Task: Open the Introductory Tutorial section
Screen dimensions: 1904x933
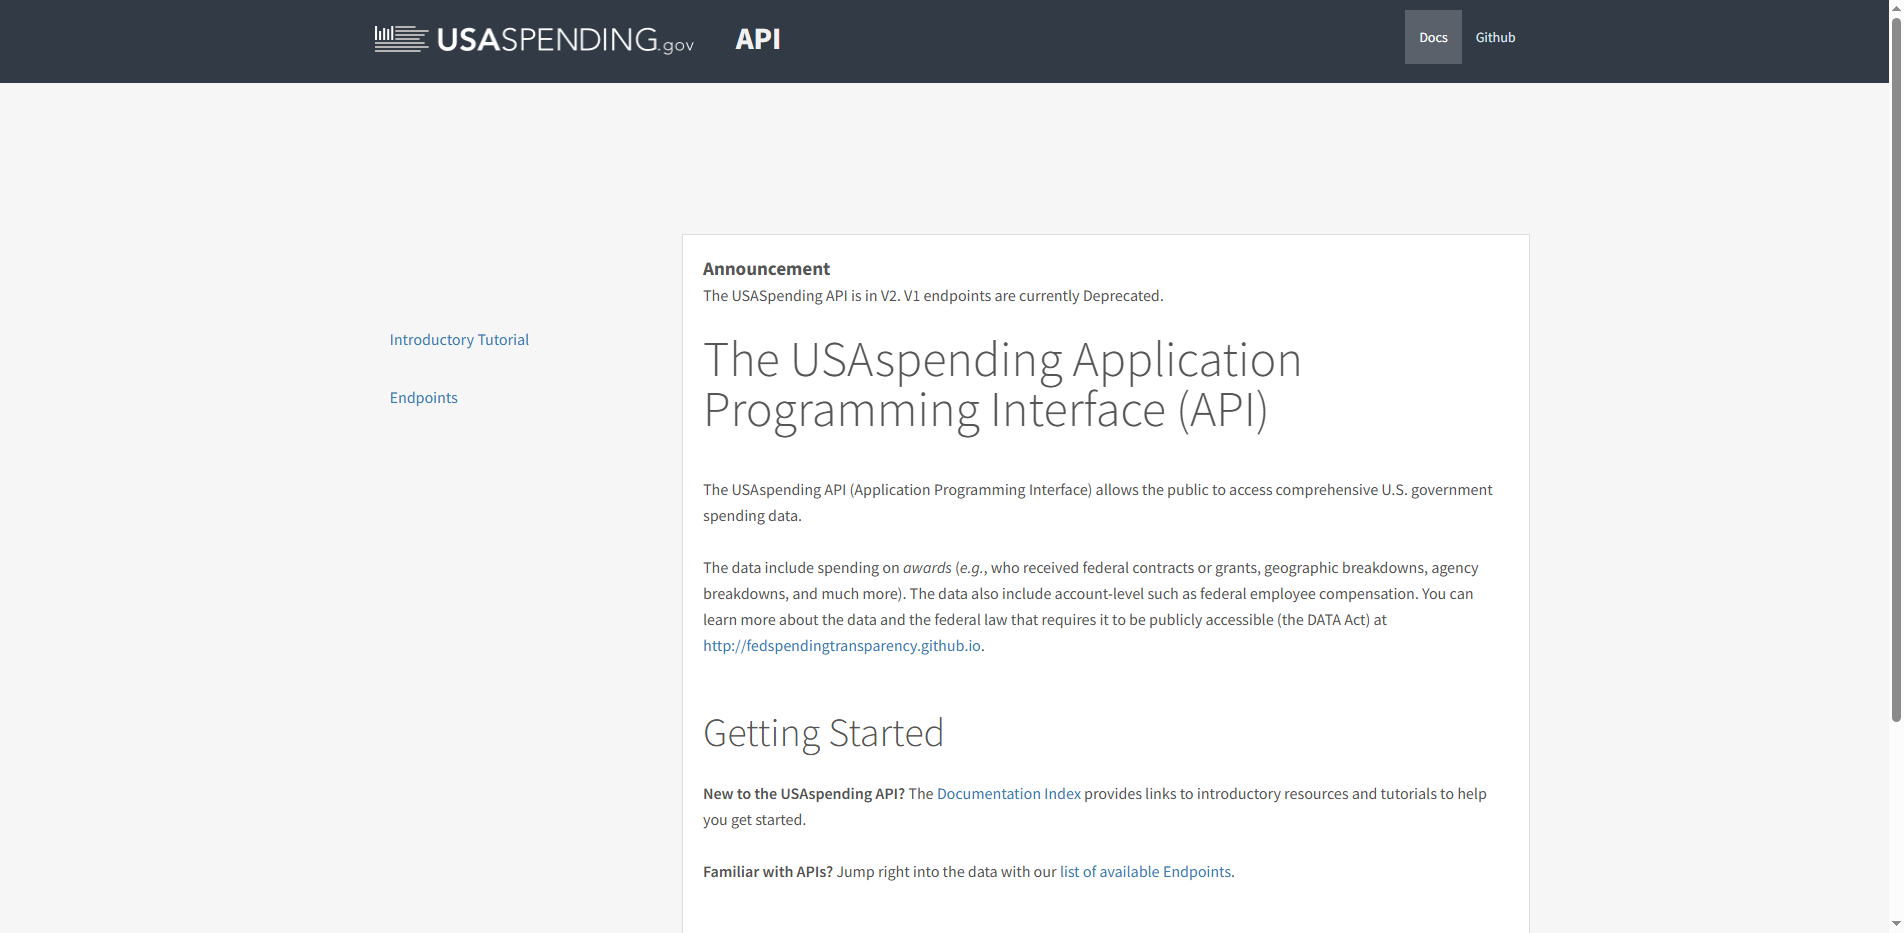Action: (x=459, y=339)
